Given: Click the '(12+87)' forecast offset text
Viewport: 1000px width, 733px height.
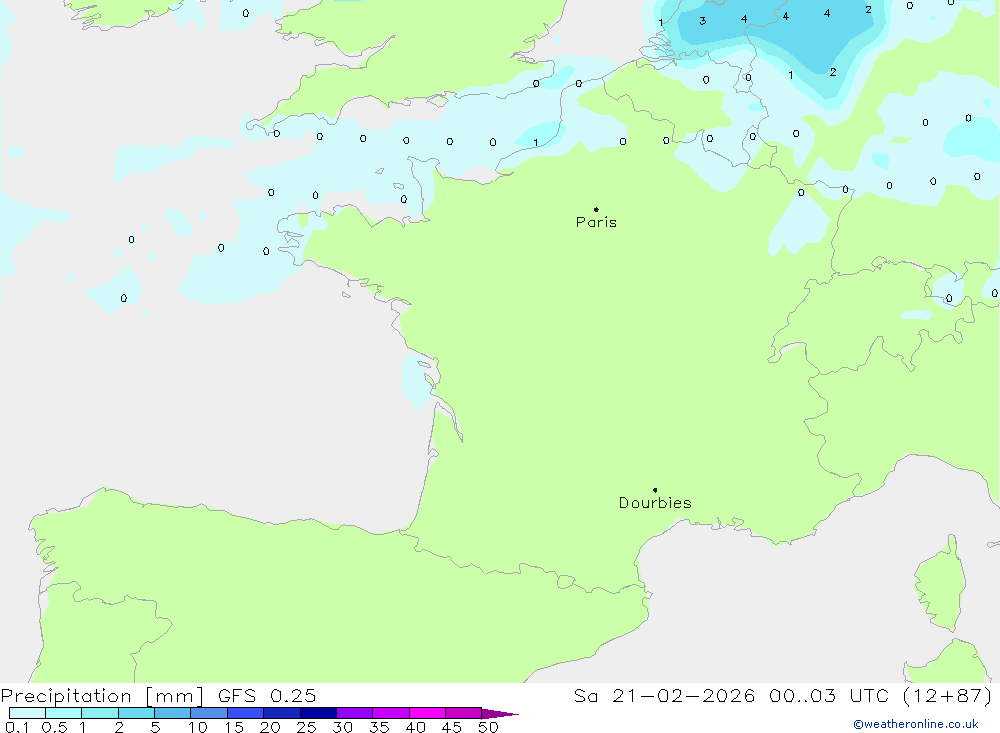Looking at the screenshot, I should [948, 696].
